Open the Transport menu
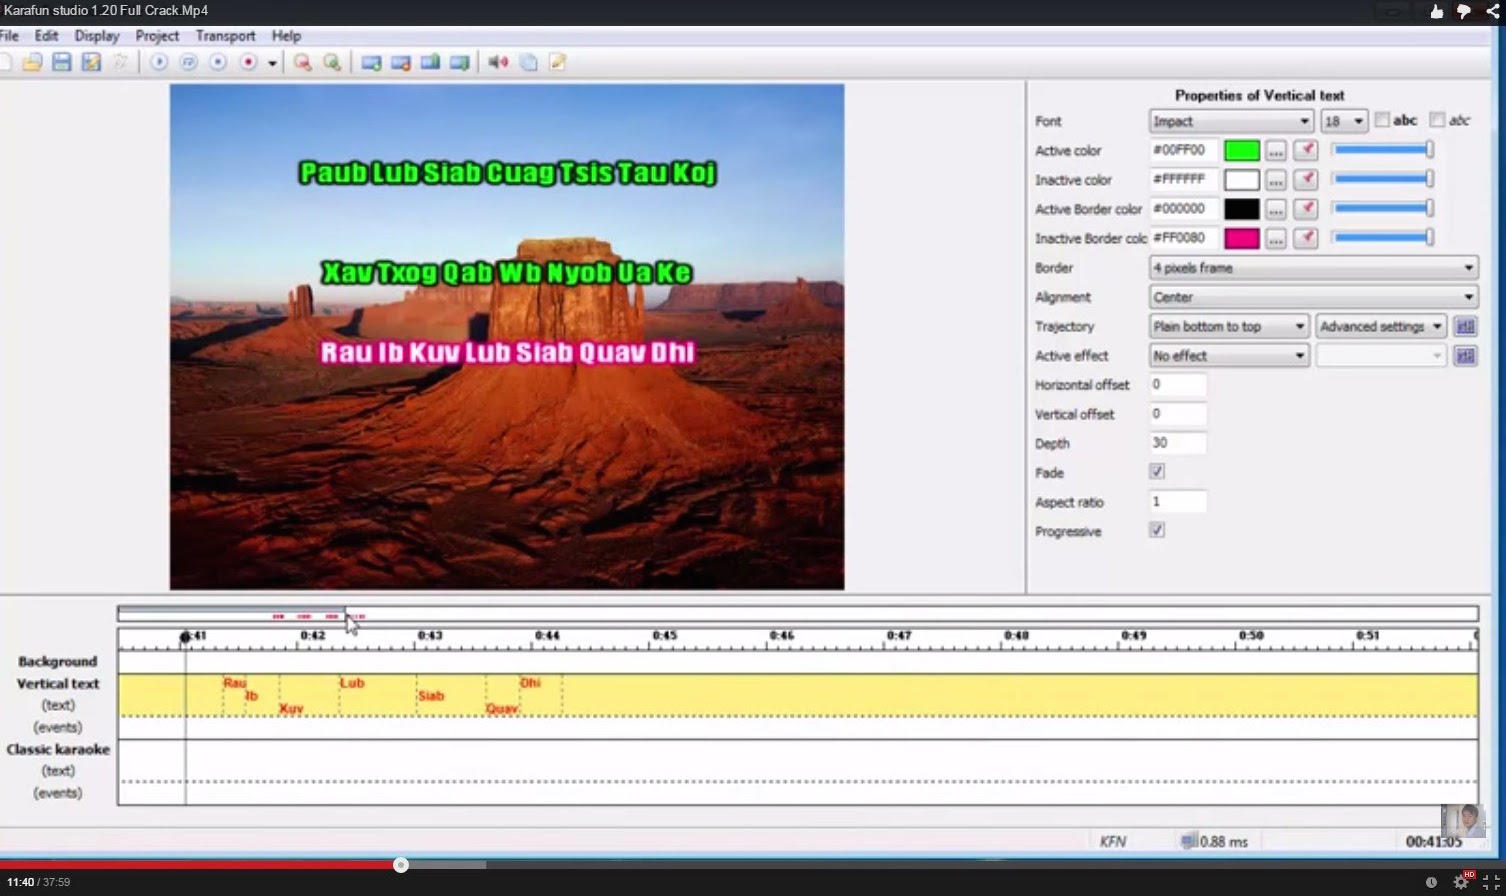1506x896 pixels. point(225,35)
